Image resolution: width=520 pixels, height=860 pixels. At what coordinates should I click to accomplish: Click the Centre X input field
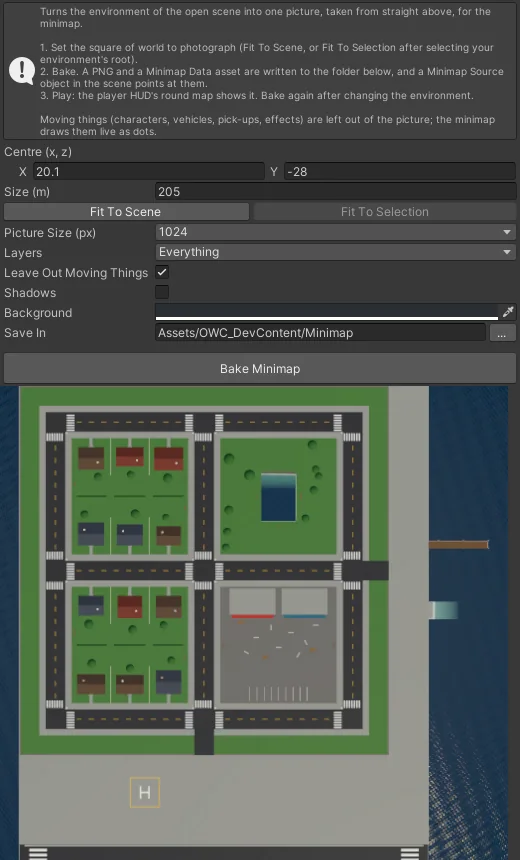click(149, 172)
